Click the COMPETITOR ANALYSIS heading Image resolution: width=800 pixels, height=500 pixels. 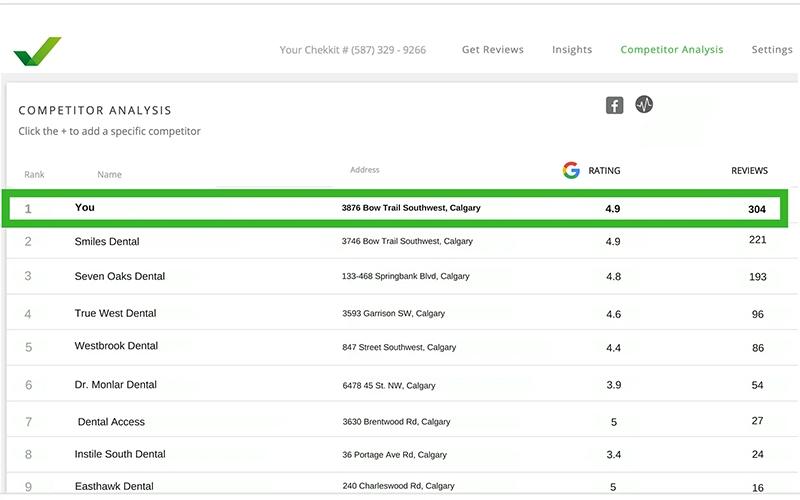pos(95,111)
